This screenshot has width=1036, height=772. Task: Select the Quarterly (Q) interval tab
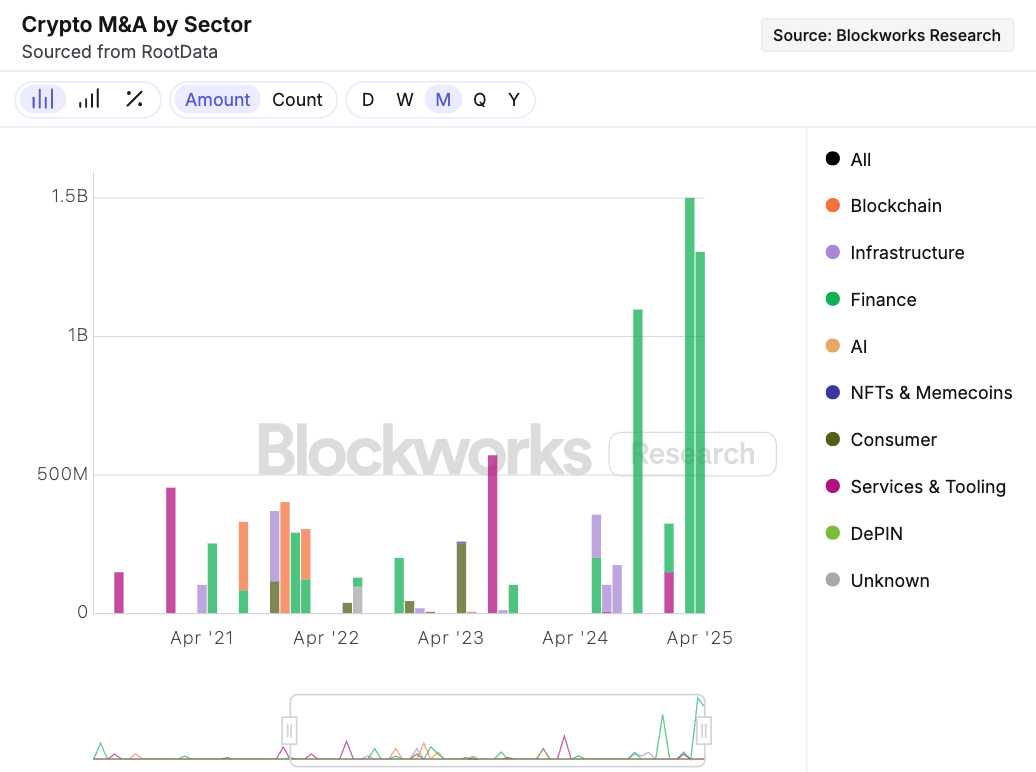pos(480,99)
